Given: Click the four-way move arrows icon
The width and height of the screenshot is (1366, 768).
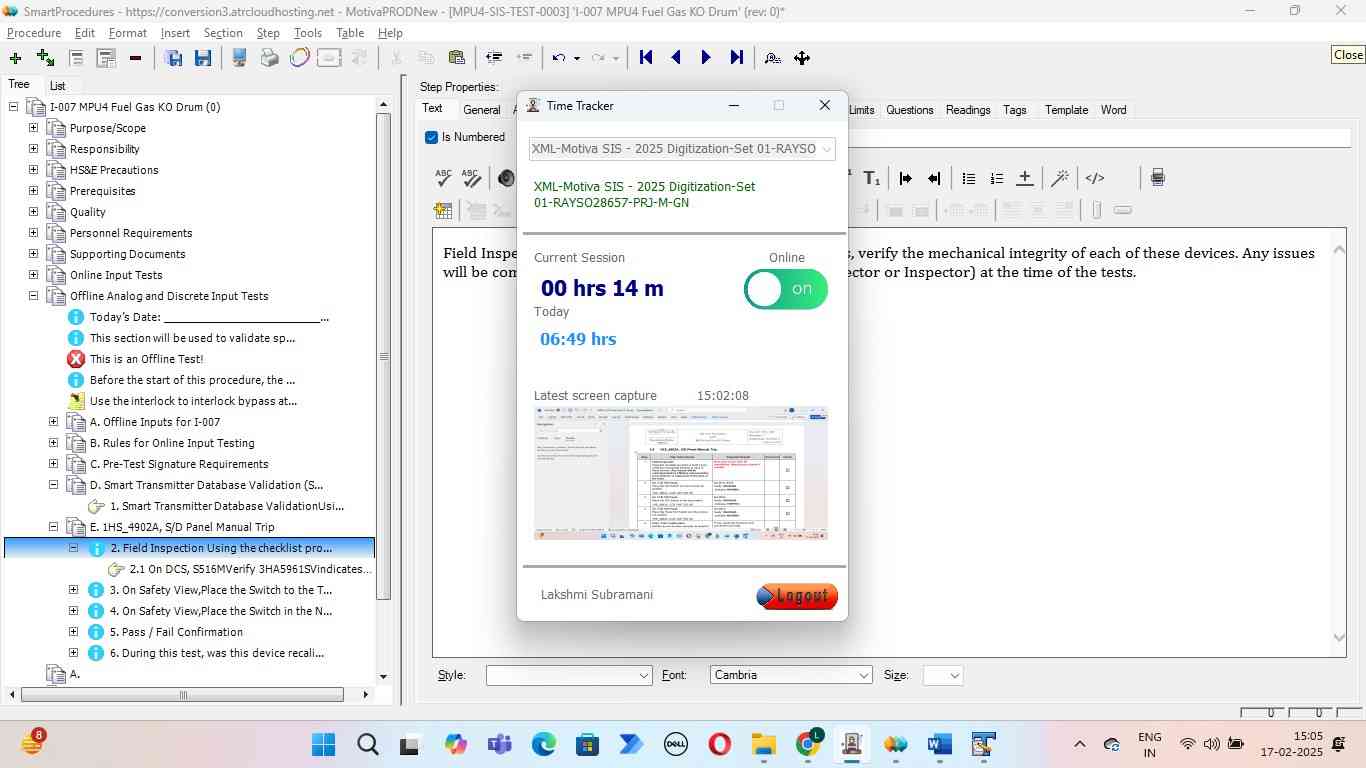Looking at the screenshot, I should click(x=802, y=58).
